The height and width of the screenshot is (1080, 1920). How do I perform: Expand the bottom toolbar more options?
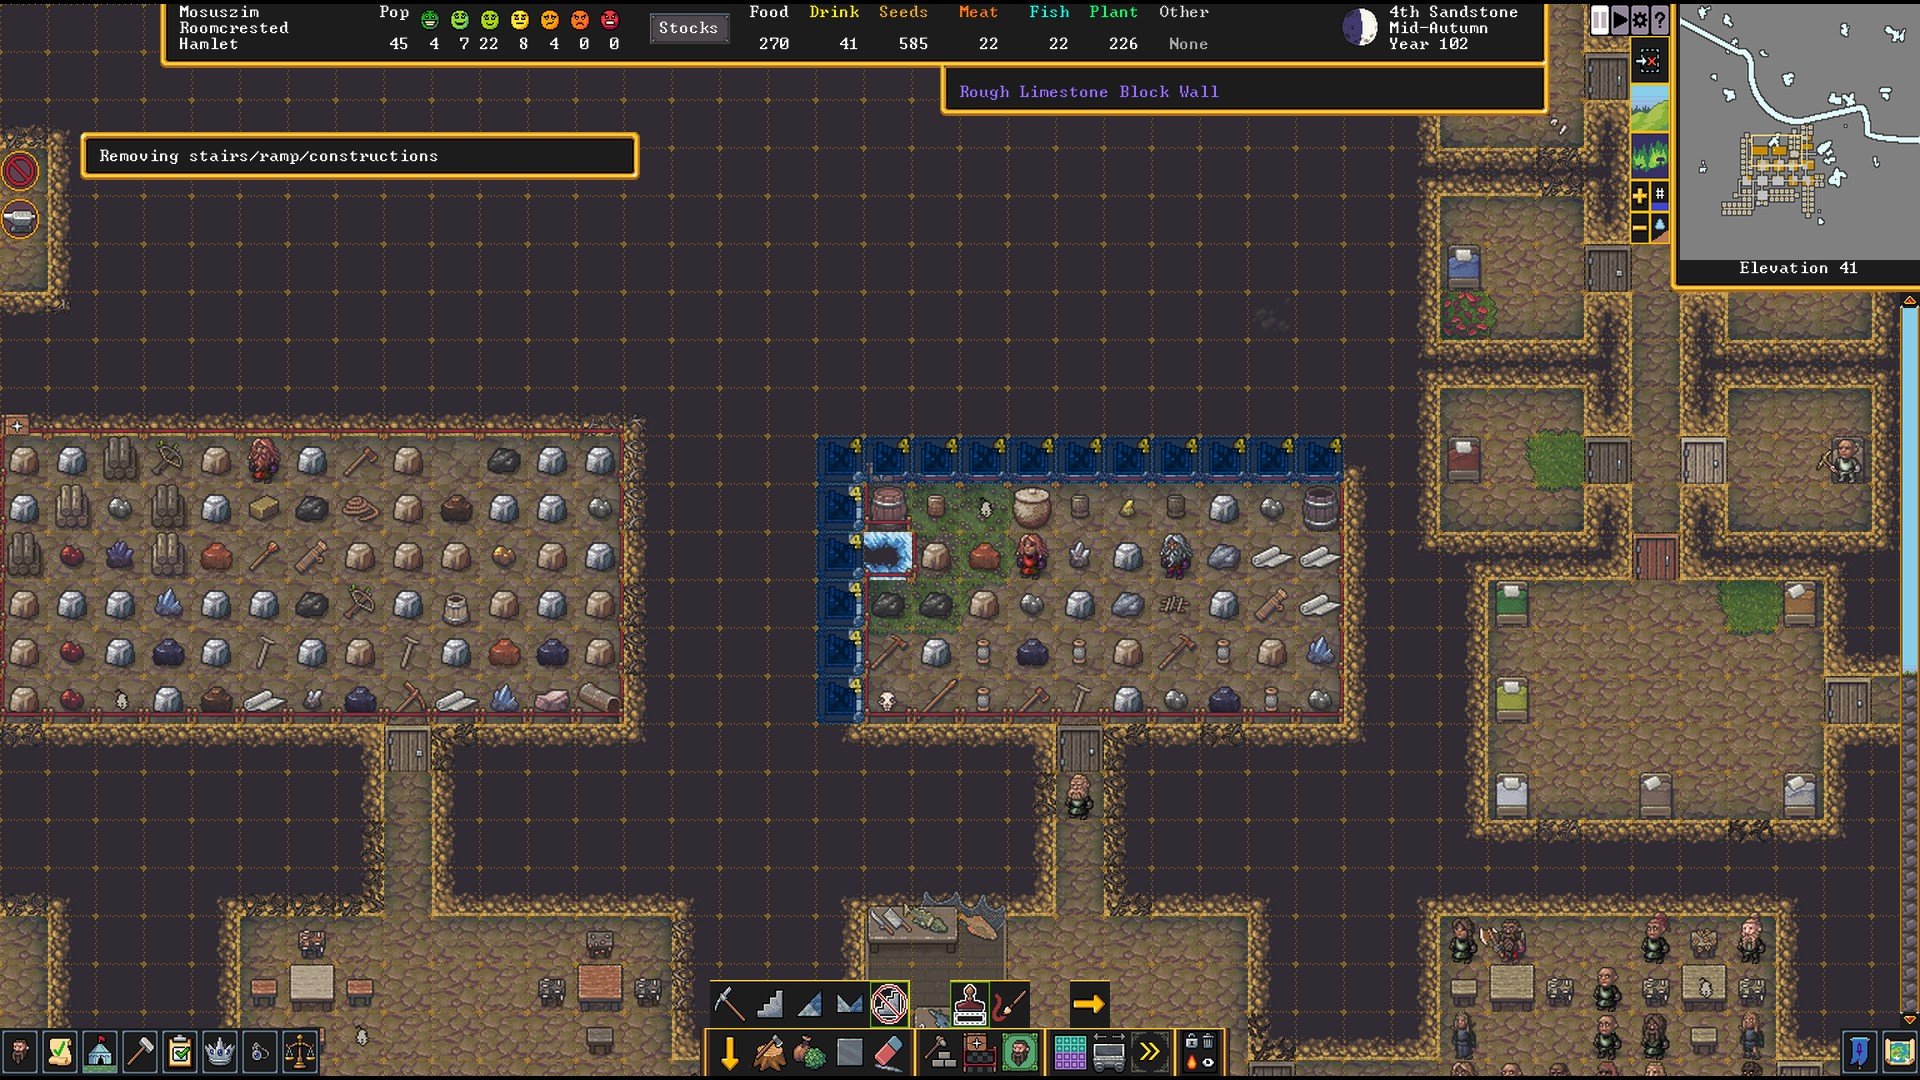point(1151,1051)
